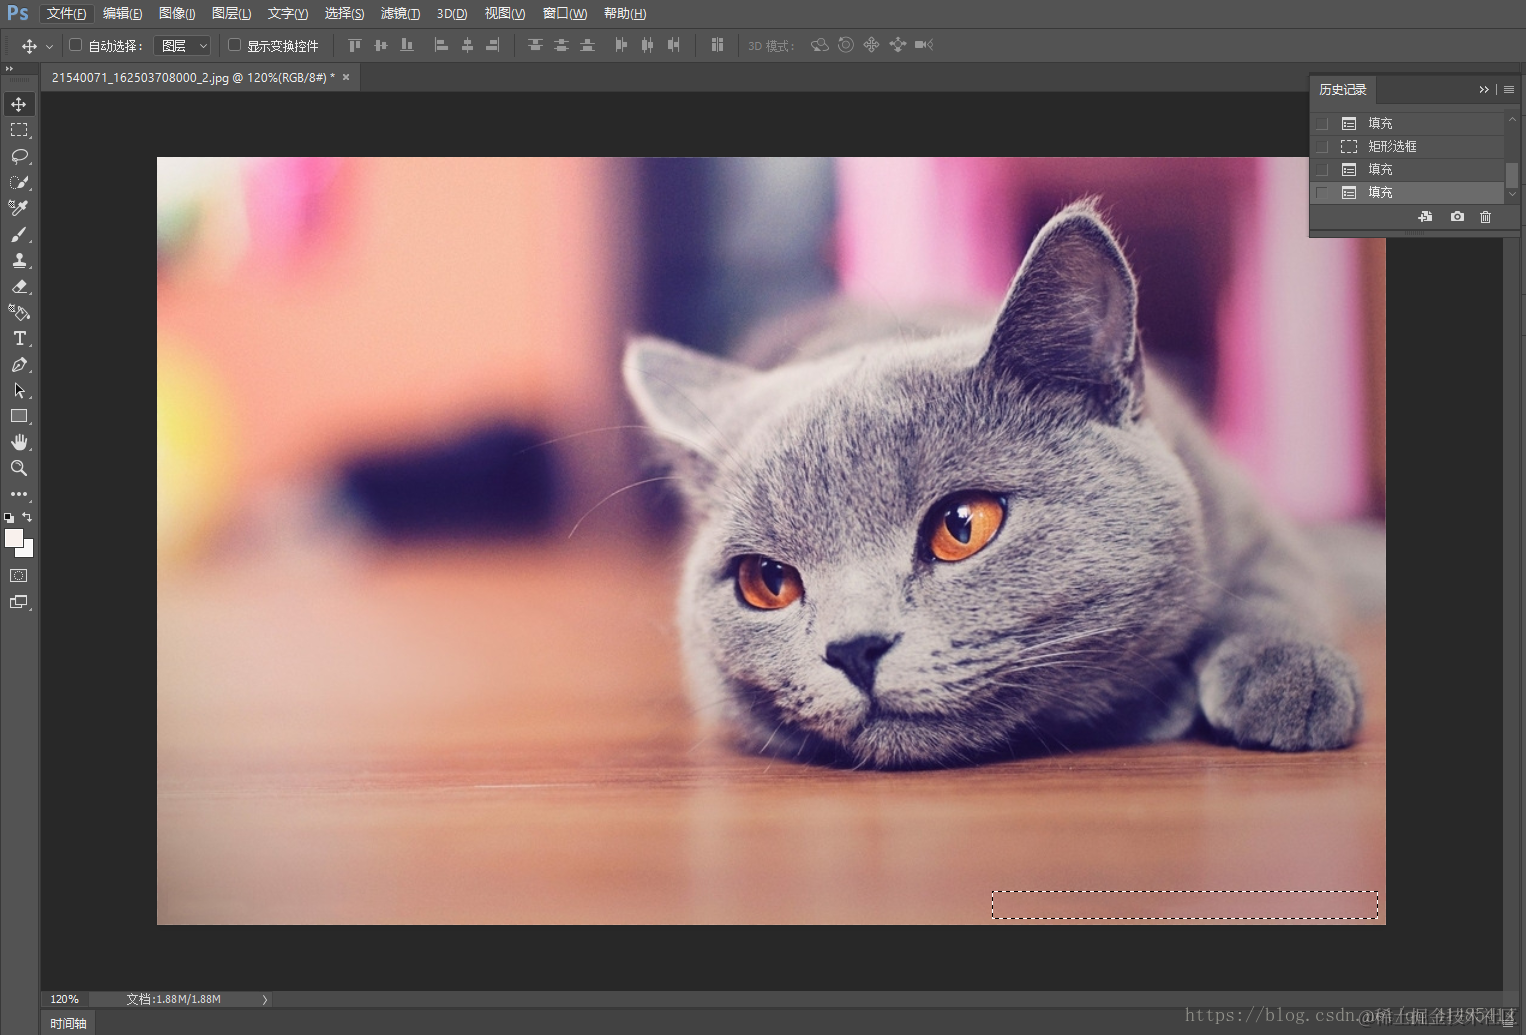The width and height of the screenshot is (1526, 1035).
Task: Select the Eyedropper tool
Action: (x=19, y=208)
